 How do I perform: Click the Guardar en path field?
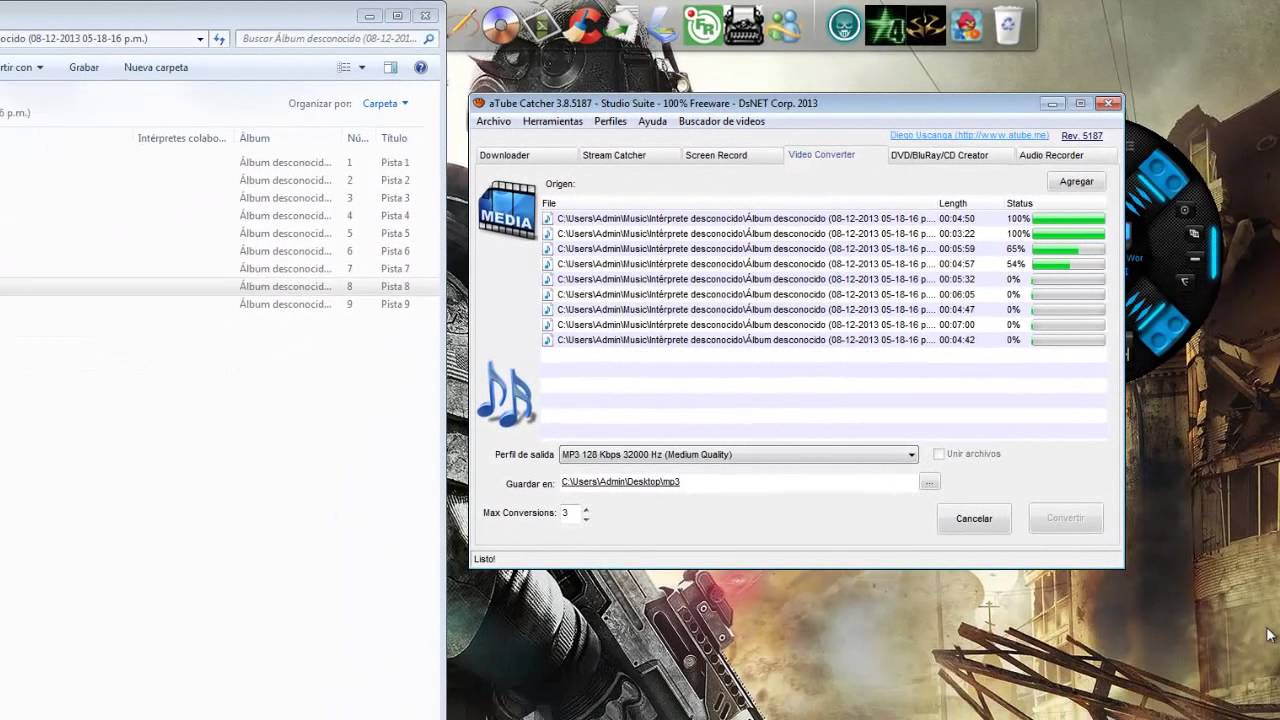tap(738, 482)
